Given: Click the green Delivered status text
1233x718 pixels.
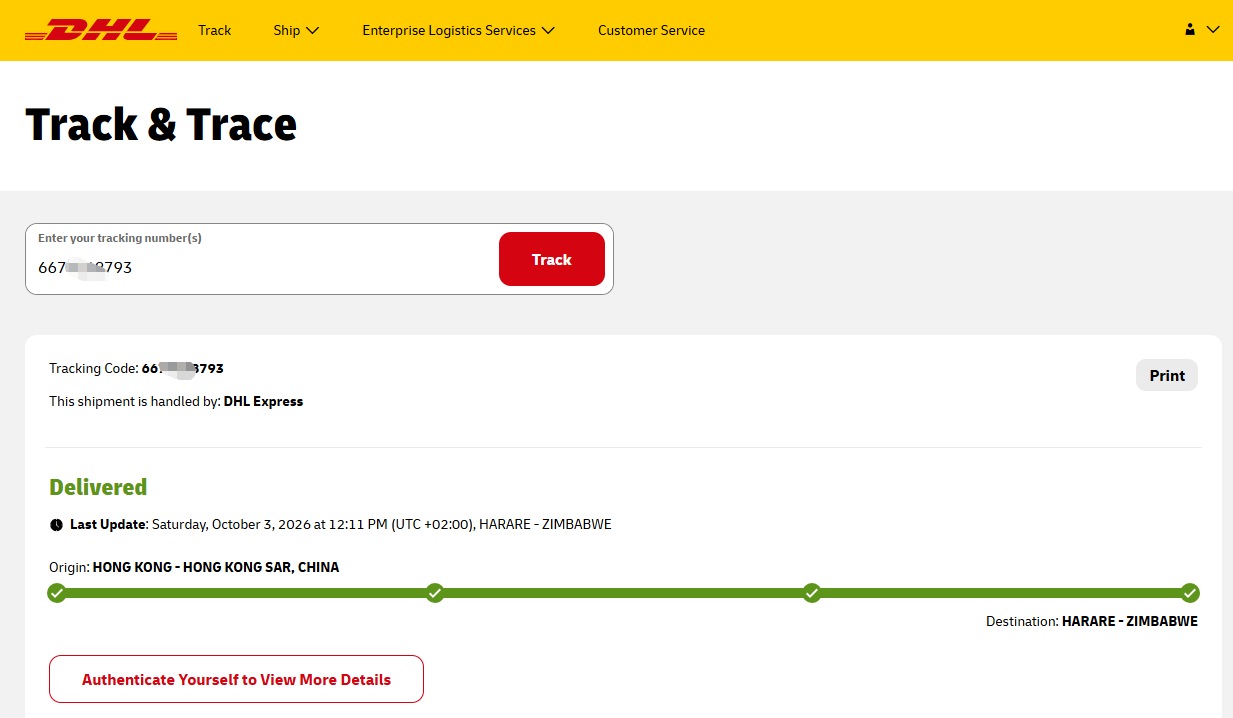Looking at the screenshot, I should [x=98, y=487].
